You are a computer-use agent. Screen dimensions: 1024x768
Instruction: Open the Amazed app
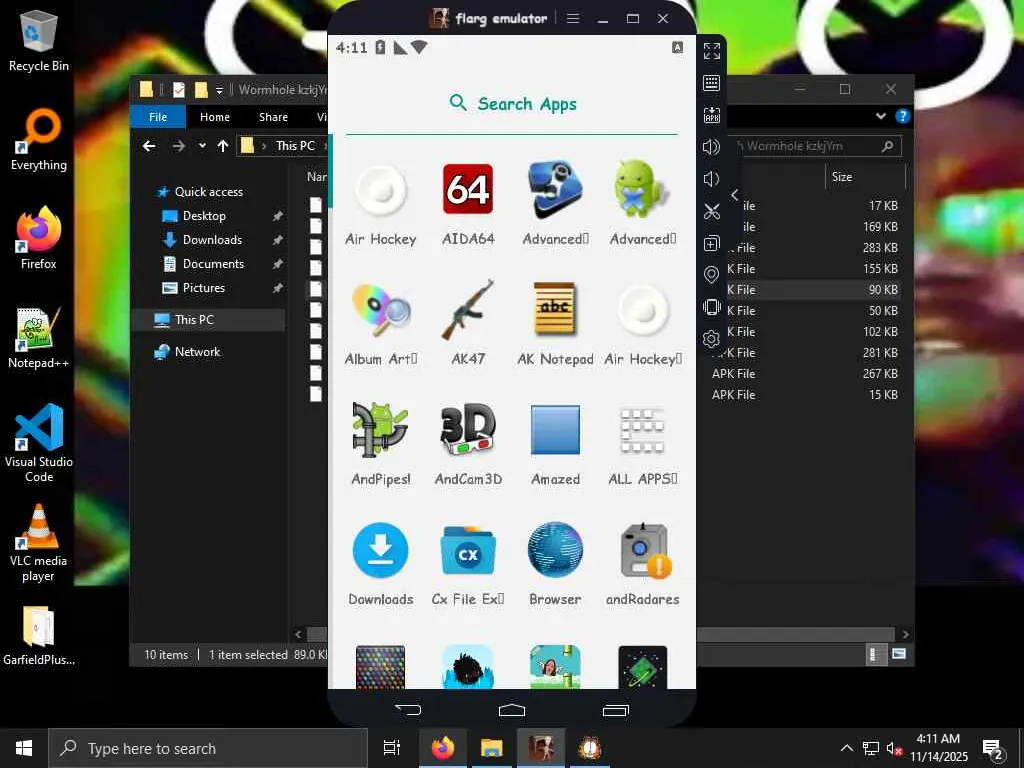click(x=555, y=445)
